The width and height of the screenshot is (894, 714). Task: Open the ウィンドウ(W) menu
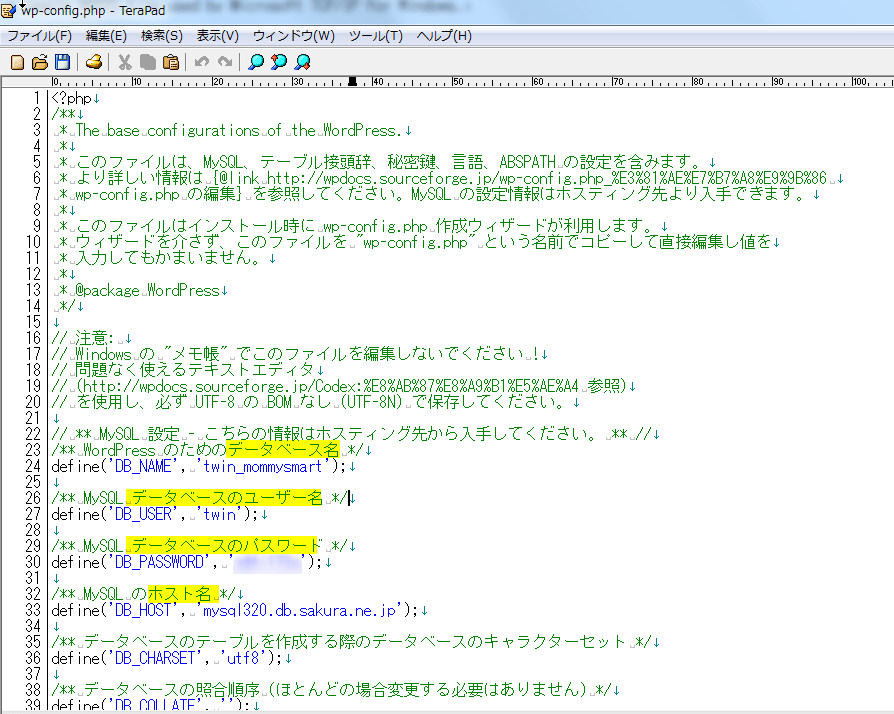(x=293, y=36)
